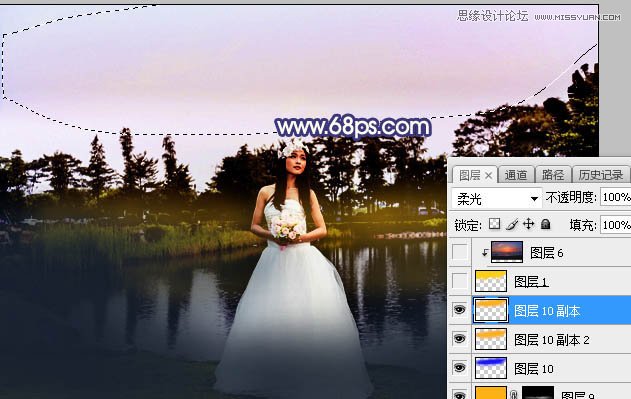
Task: Click the lock all padlock icon
Action: [x=545, y=224]
